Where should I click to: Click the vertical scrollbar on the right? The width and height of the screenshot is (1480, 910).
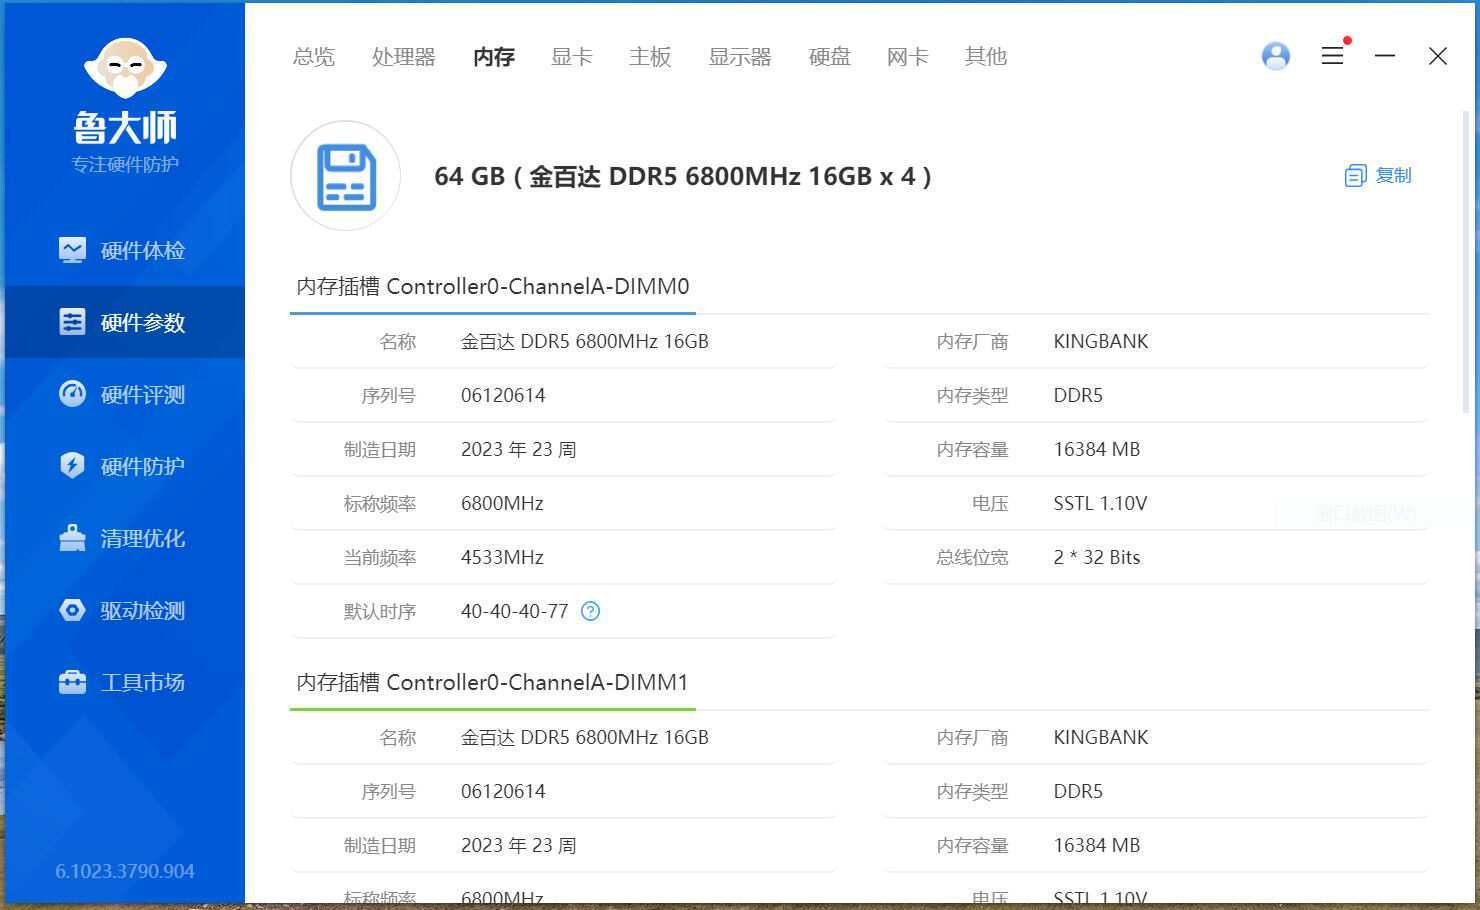coord(1468,260)
